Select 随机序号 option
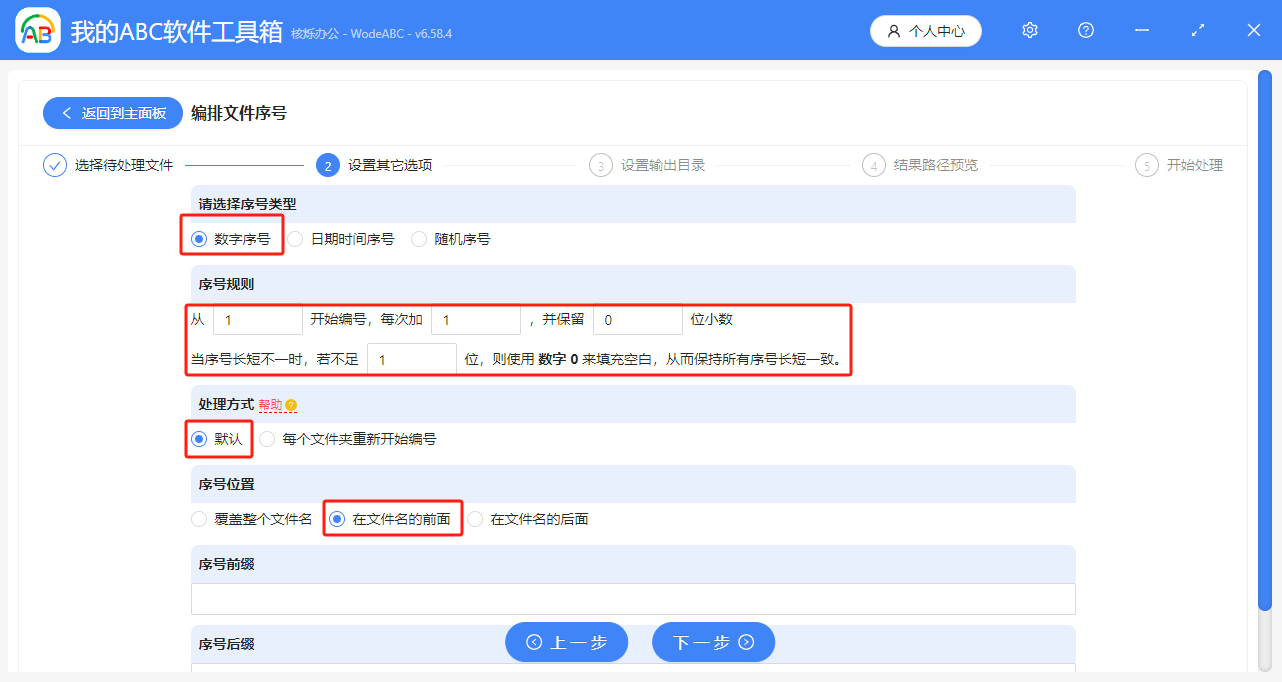The height and width of the screenshot is (682, 1282). [x=418, y=238]
